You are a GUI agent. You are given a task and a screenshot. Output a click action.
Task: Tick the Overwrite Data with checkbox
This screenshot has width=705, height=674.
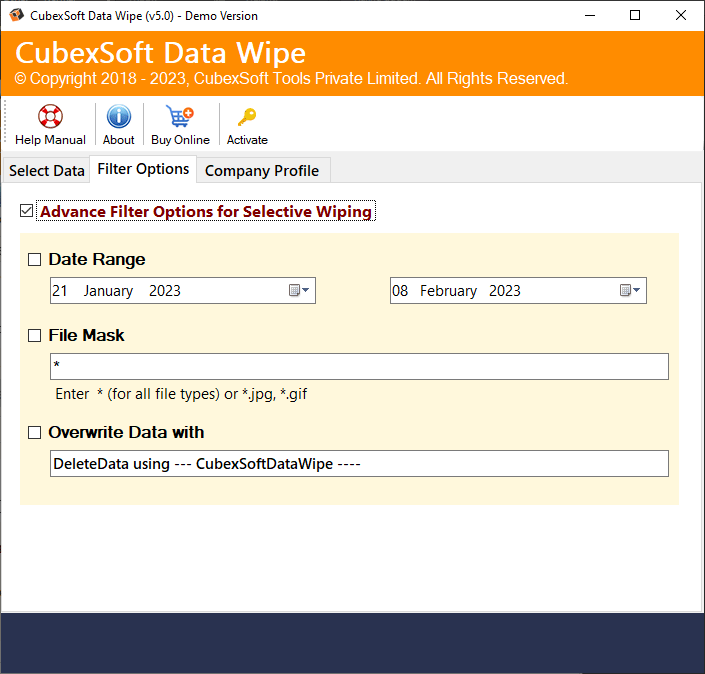coord(35,433)
